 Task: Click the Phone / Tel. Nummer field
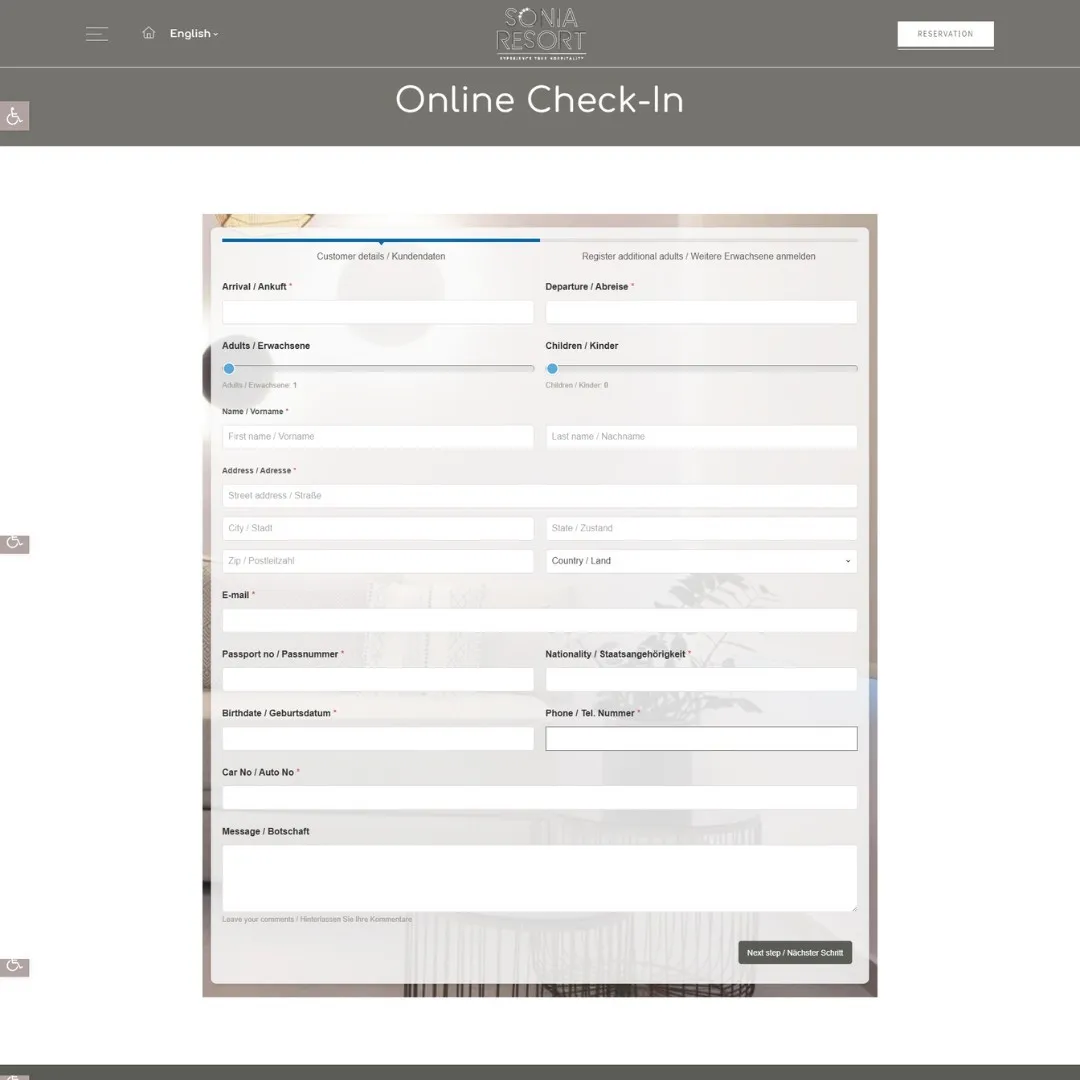coord(701,739)
